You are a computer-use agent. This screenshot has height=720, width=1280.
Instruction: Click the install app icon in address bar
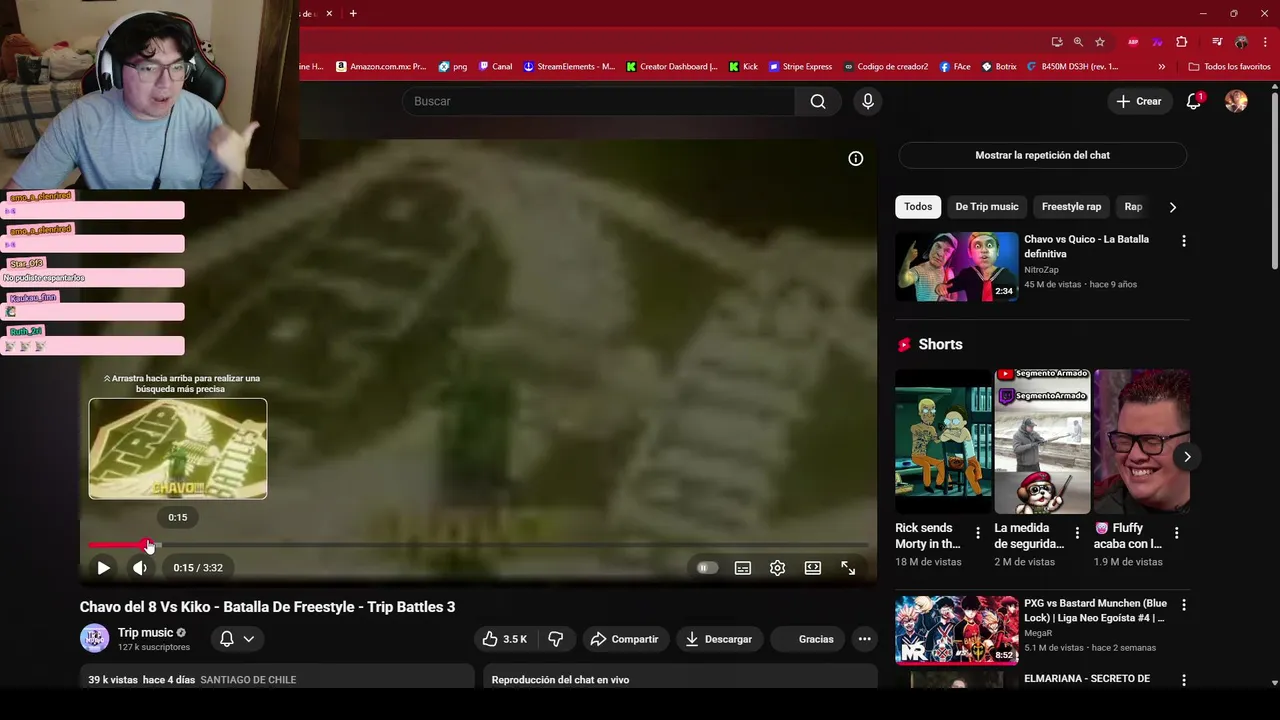pyautogui.click(x=1057, y=42)
